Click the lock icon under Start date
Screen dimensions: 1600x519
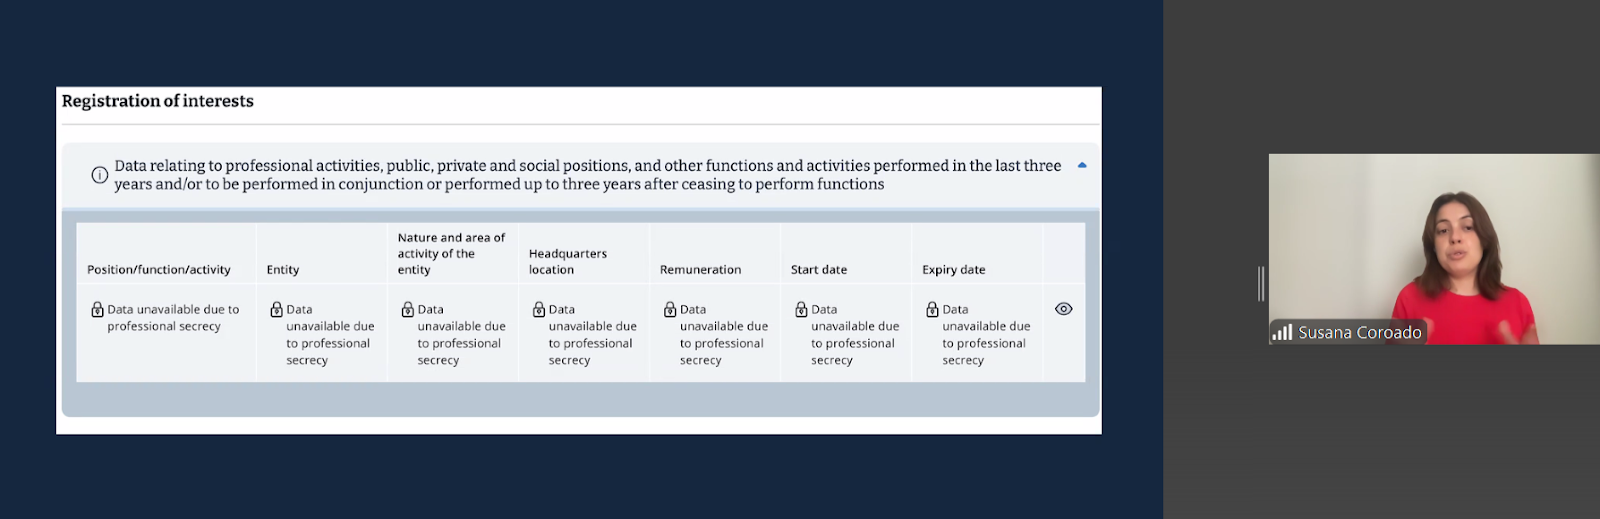click(801, 310)
